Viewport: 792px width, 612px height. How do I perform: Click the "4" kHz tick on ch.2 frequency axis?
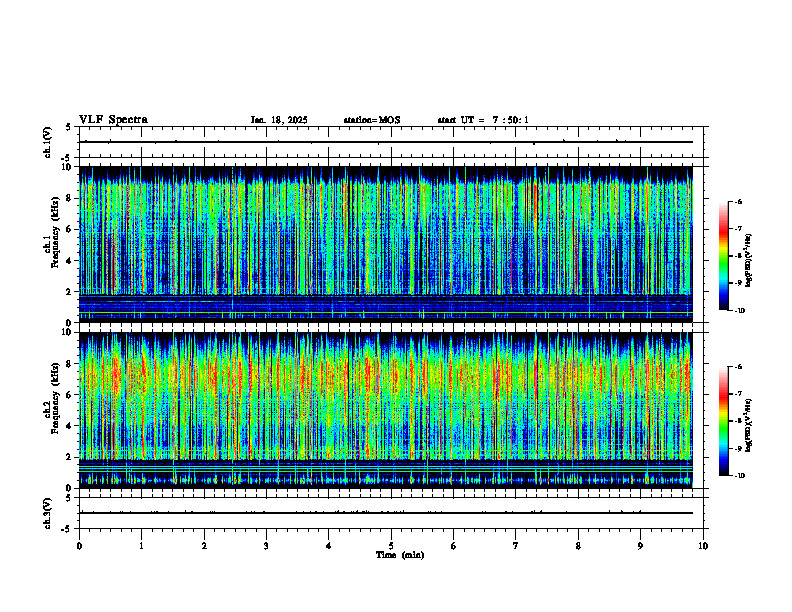point(70,426)
